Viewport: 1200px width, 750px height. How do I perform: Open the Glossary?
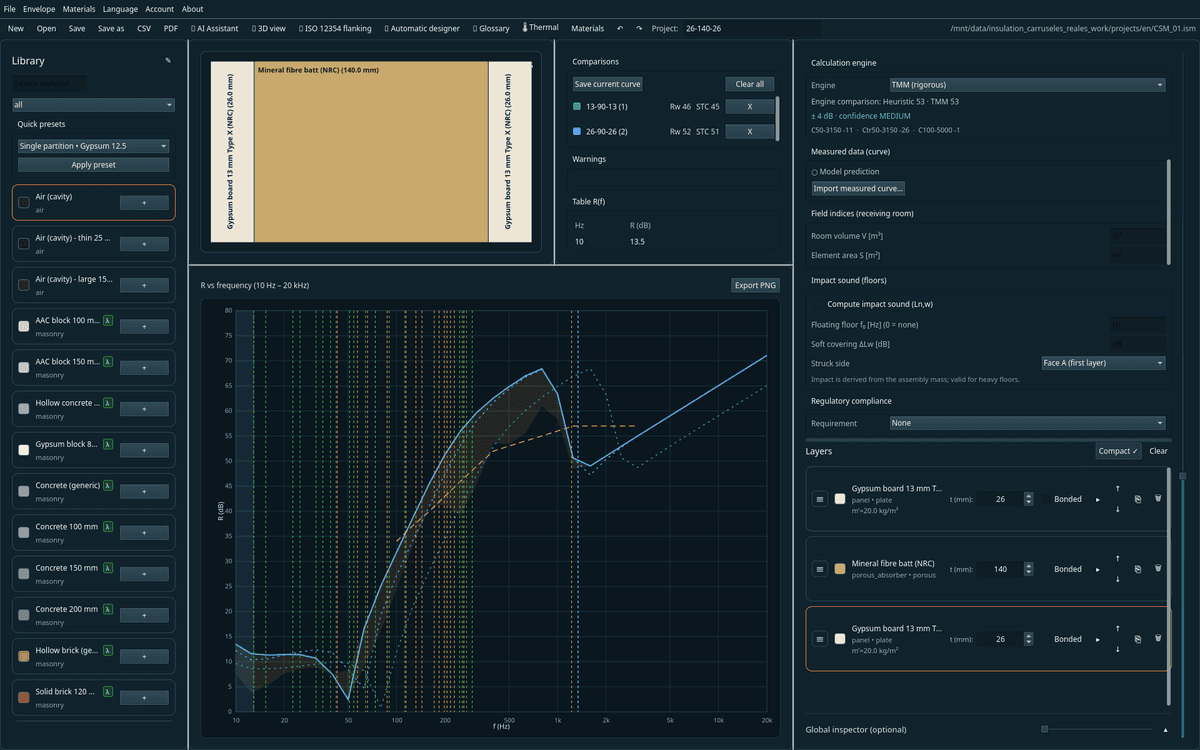(x=490, y=28)
